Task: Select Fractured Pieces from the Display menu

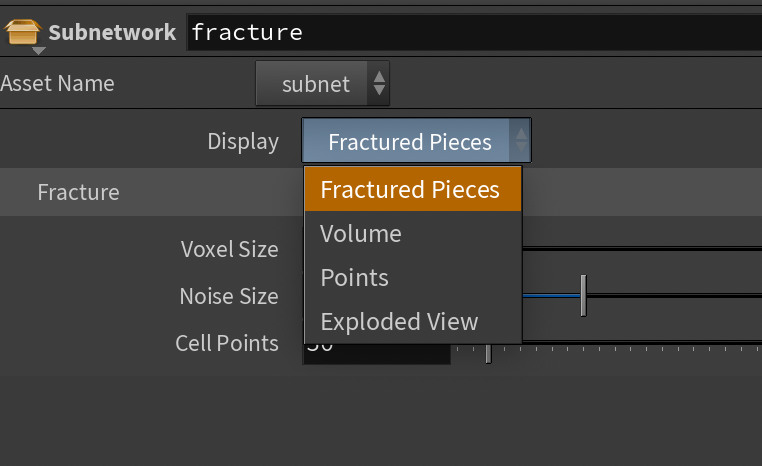Action: click(413, 190)
